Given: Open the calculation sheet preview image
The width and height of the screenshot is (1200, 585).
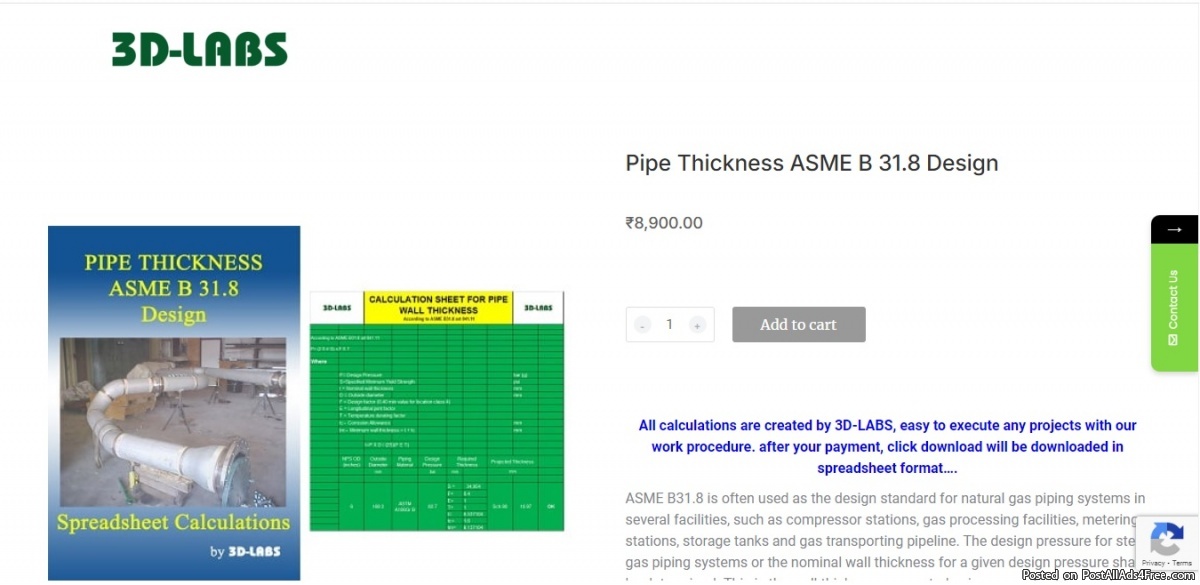Looking at the screenshot, I should (437, 411).
